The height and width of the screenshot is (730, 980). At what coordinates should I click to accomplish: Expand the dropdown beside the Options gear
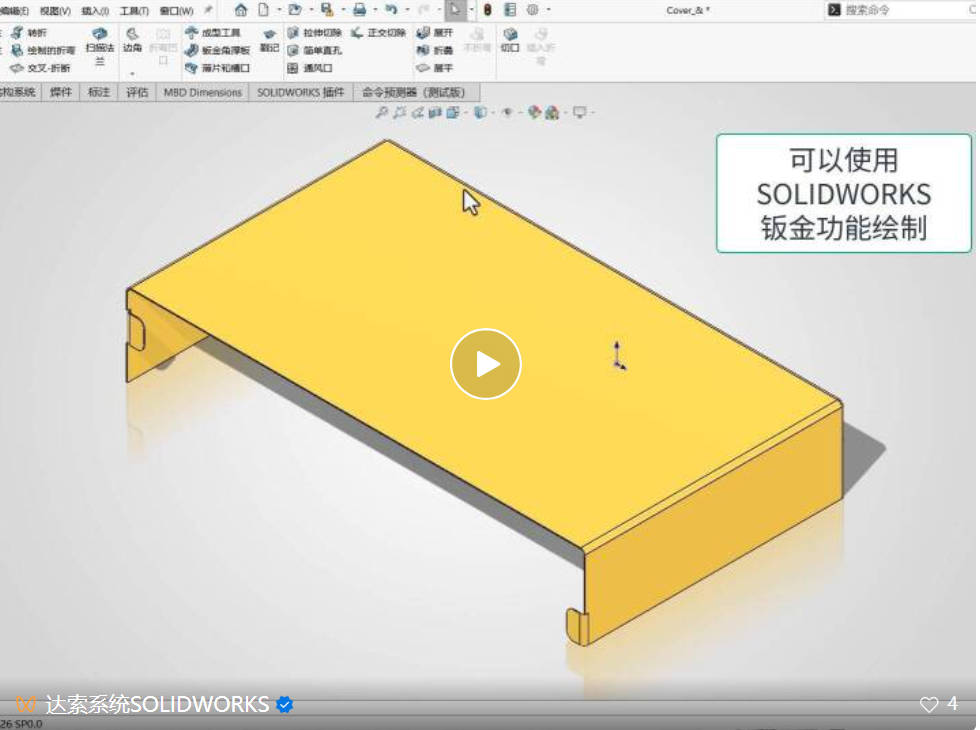tap(548, 9)
